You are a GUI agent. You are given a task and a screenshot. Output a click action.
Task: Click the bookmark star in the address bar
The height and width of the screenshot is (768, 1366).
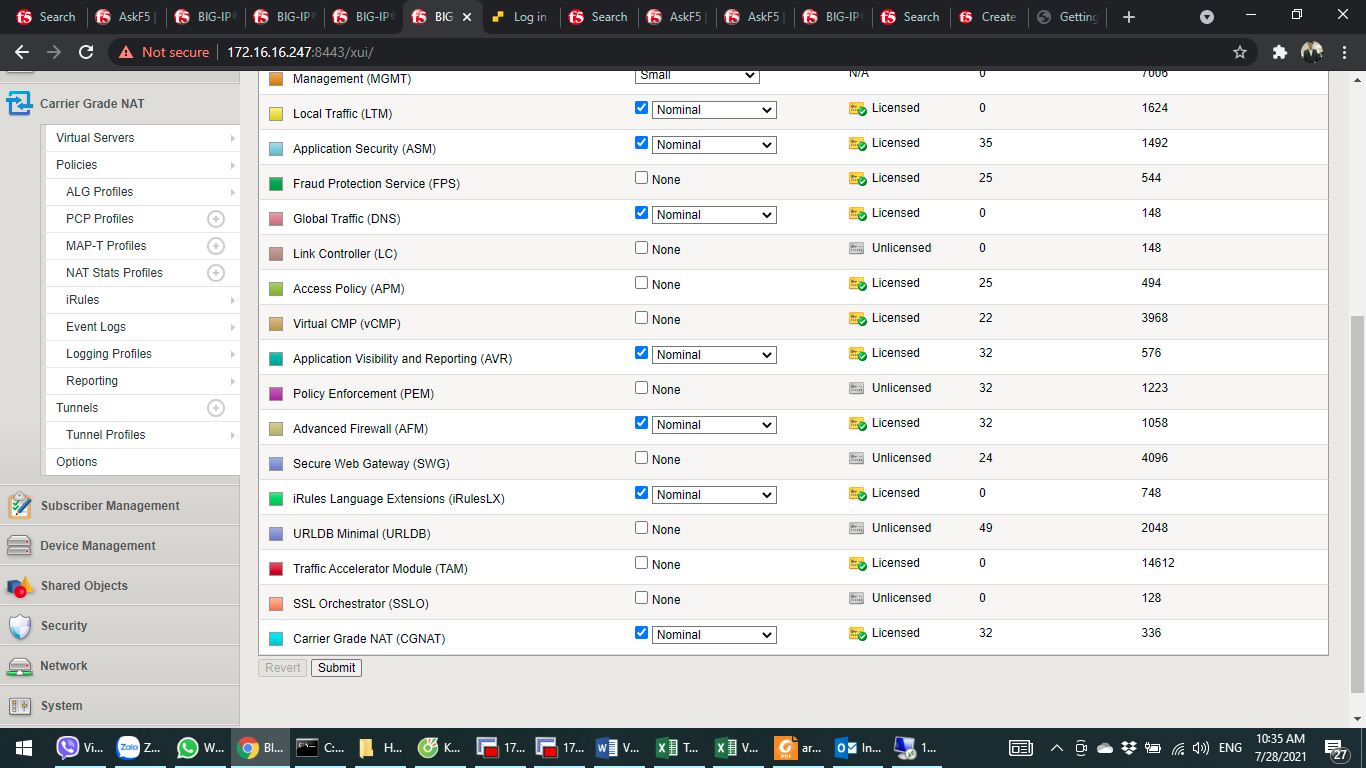[x=1240, y=52]
